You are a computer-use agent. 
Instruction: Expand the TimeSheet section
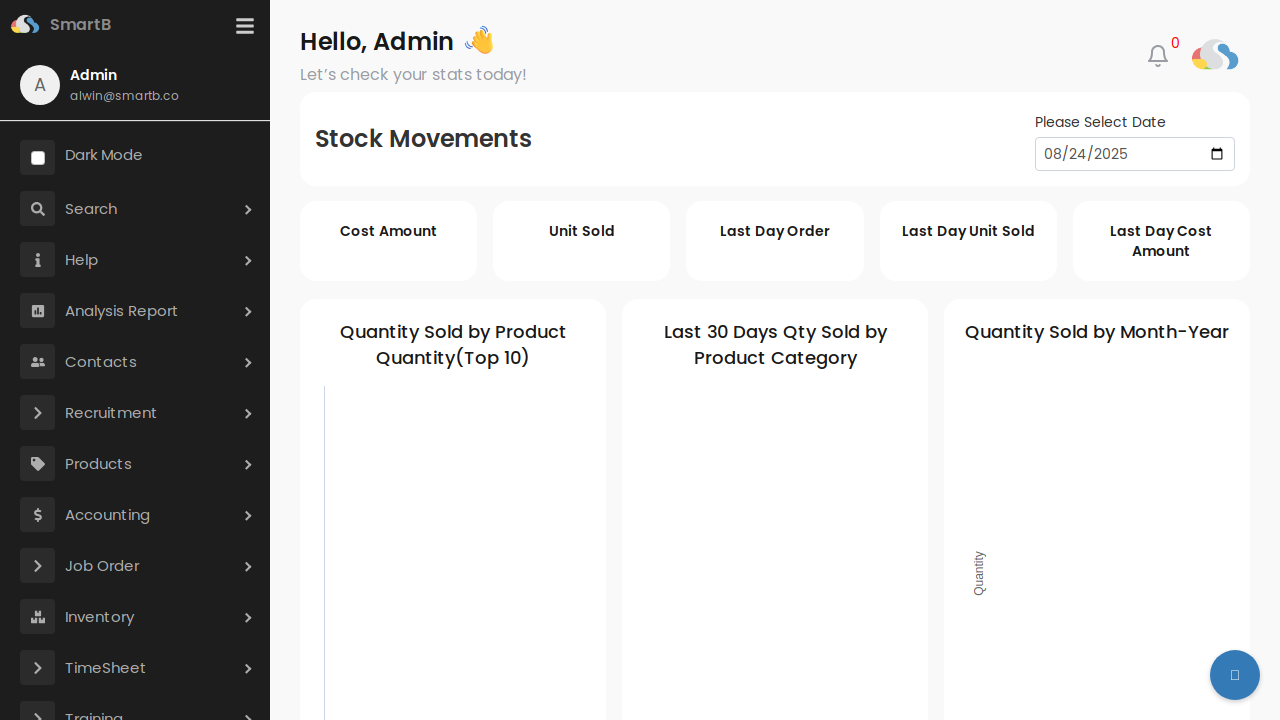click(x=248, y=668)
